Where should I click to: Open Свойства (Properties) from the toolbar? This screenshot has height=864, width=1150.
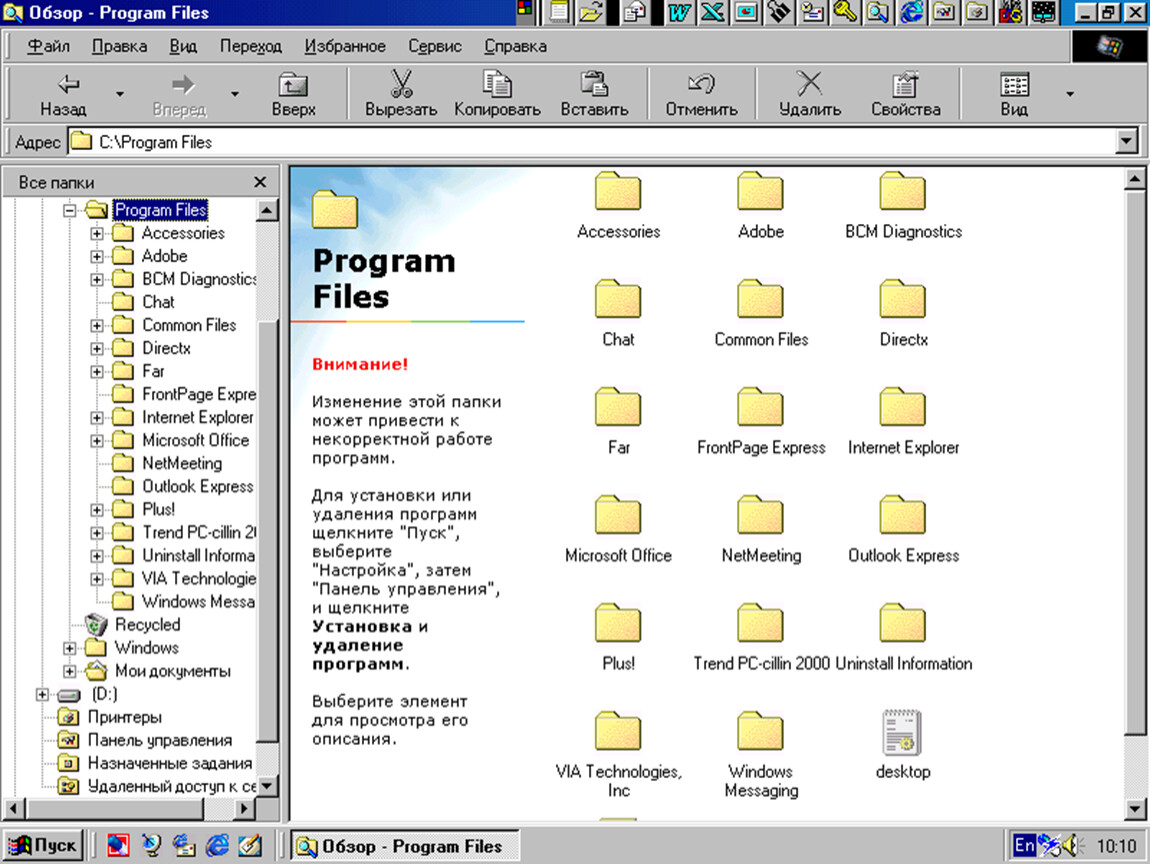click(x=906, y=95)
